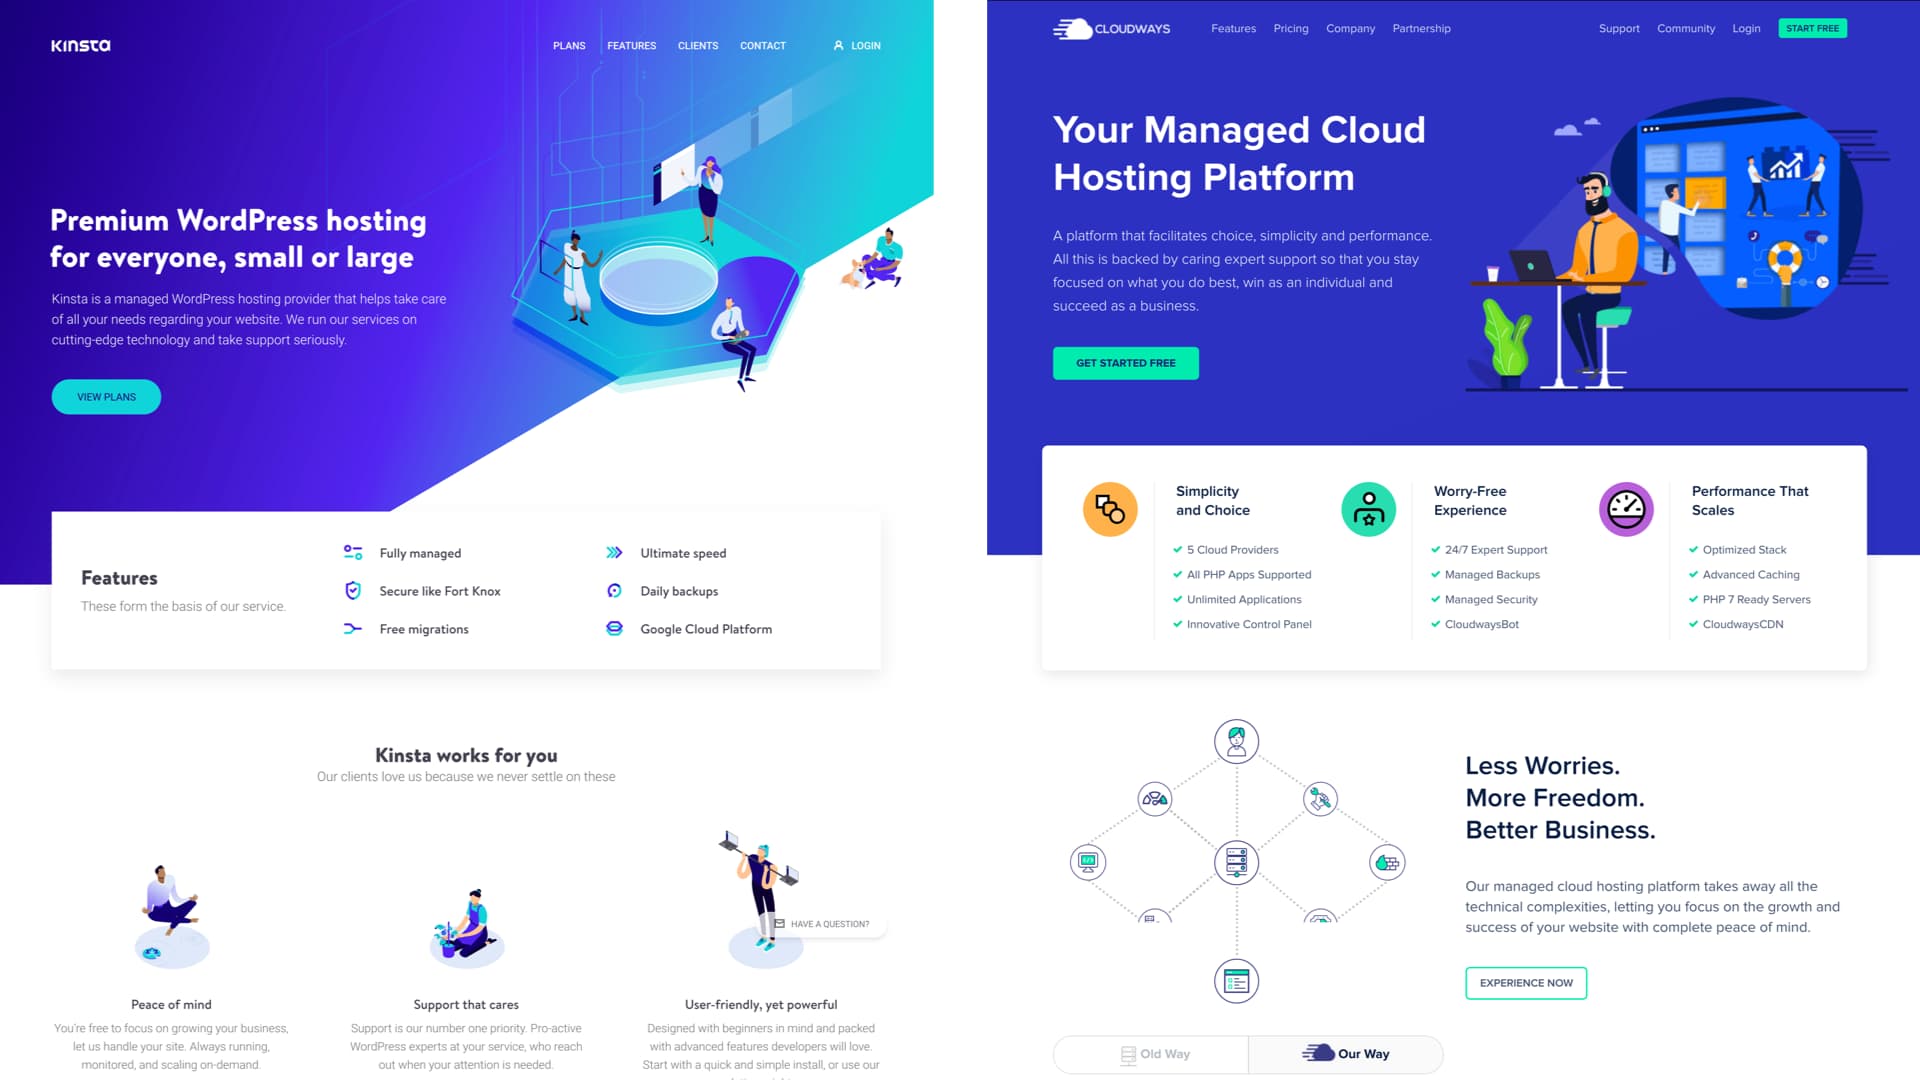Screen dimensions: 1920x1080
Task: Click the Get Started Free button on Cloudways
Action: tap(1126, 363)
